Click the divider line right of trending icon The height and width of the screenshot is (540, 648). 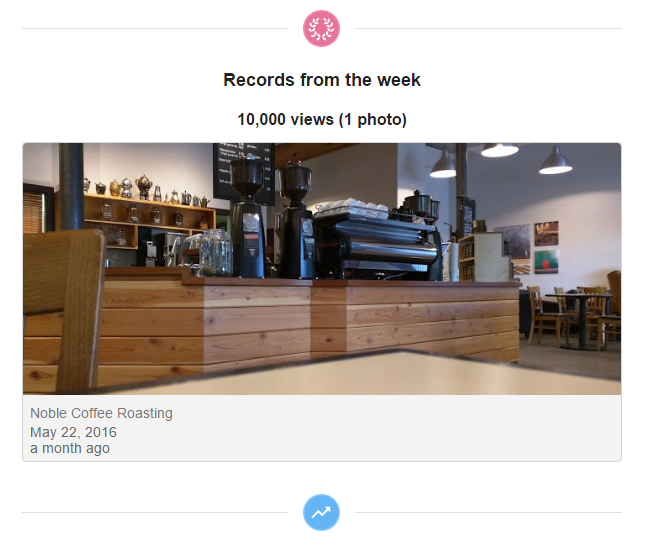tap(488, 512)
